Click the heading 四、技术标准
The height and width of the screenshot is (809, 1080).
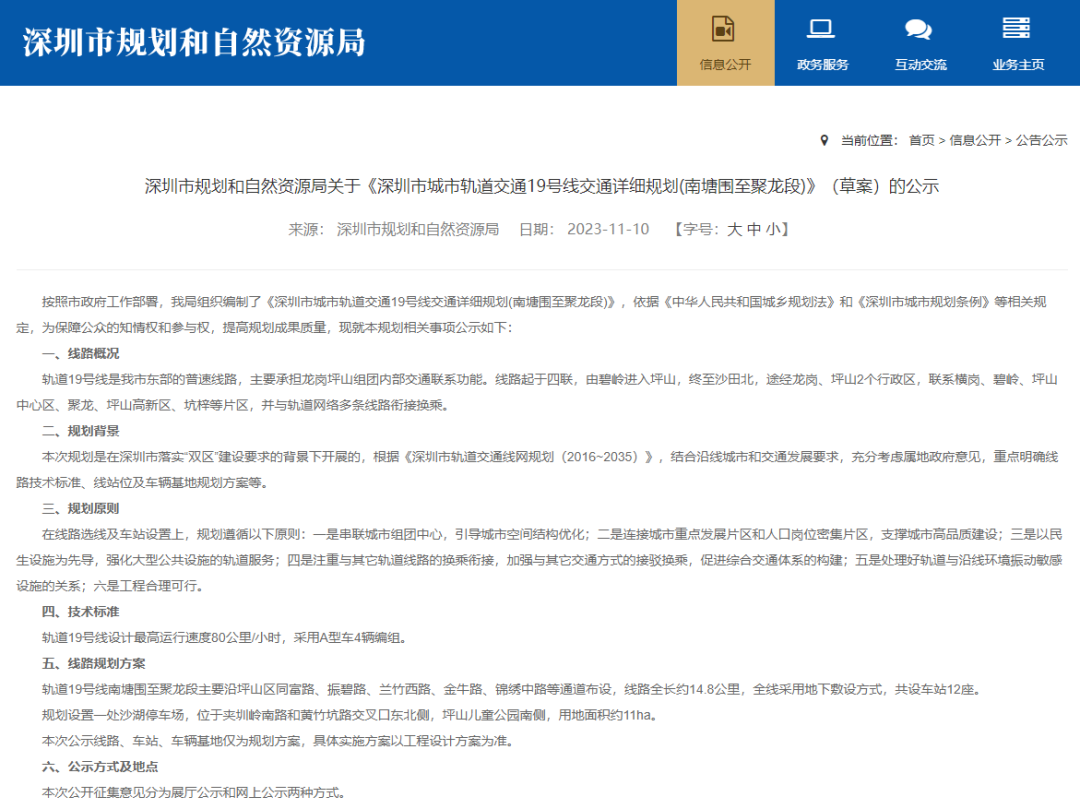point(81,612)
